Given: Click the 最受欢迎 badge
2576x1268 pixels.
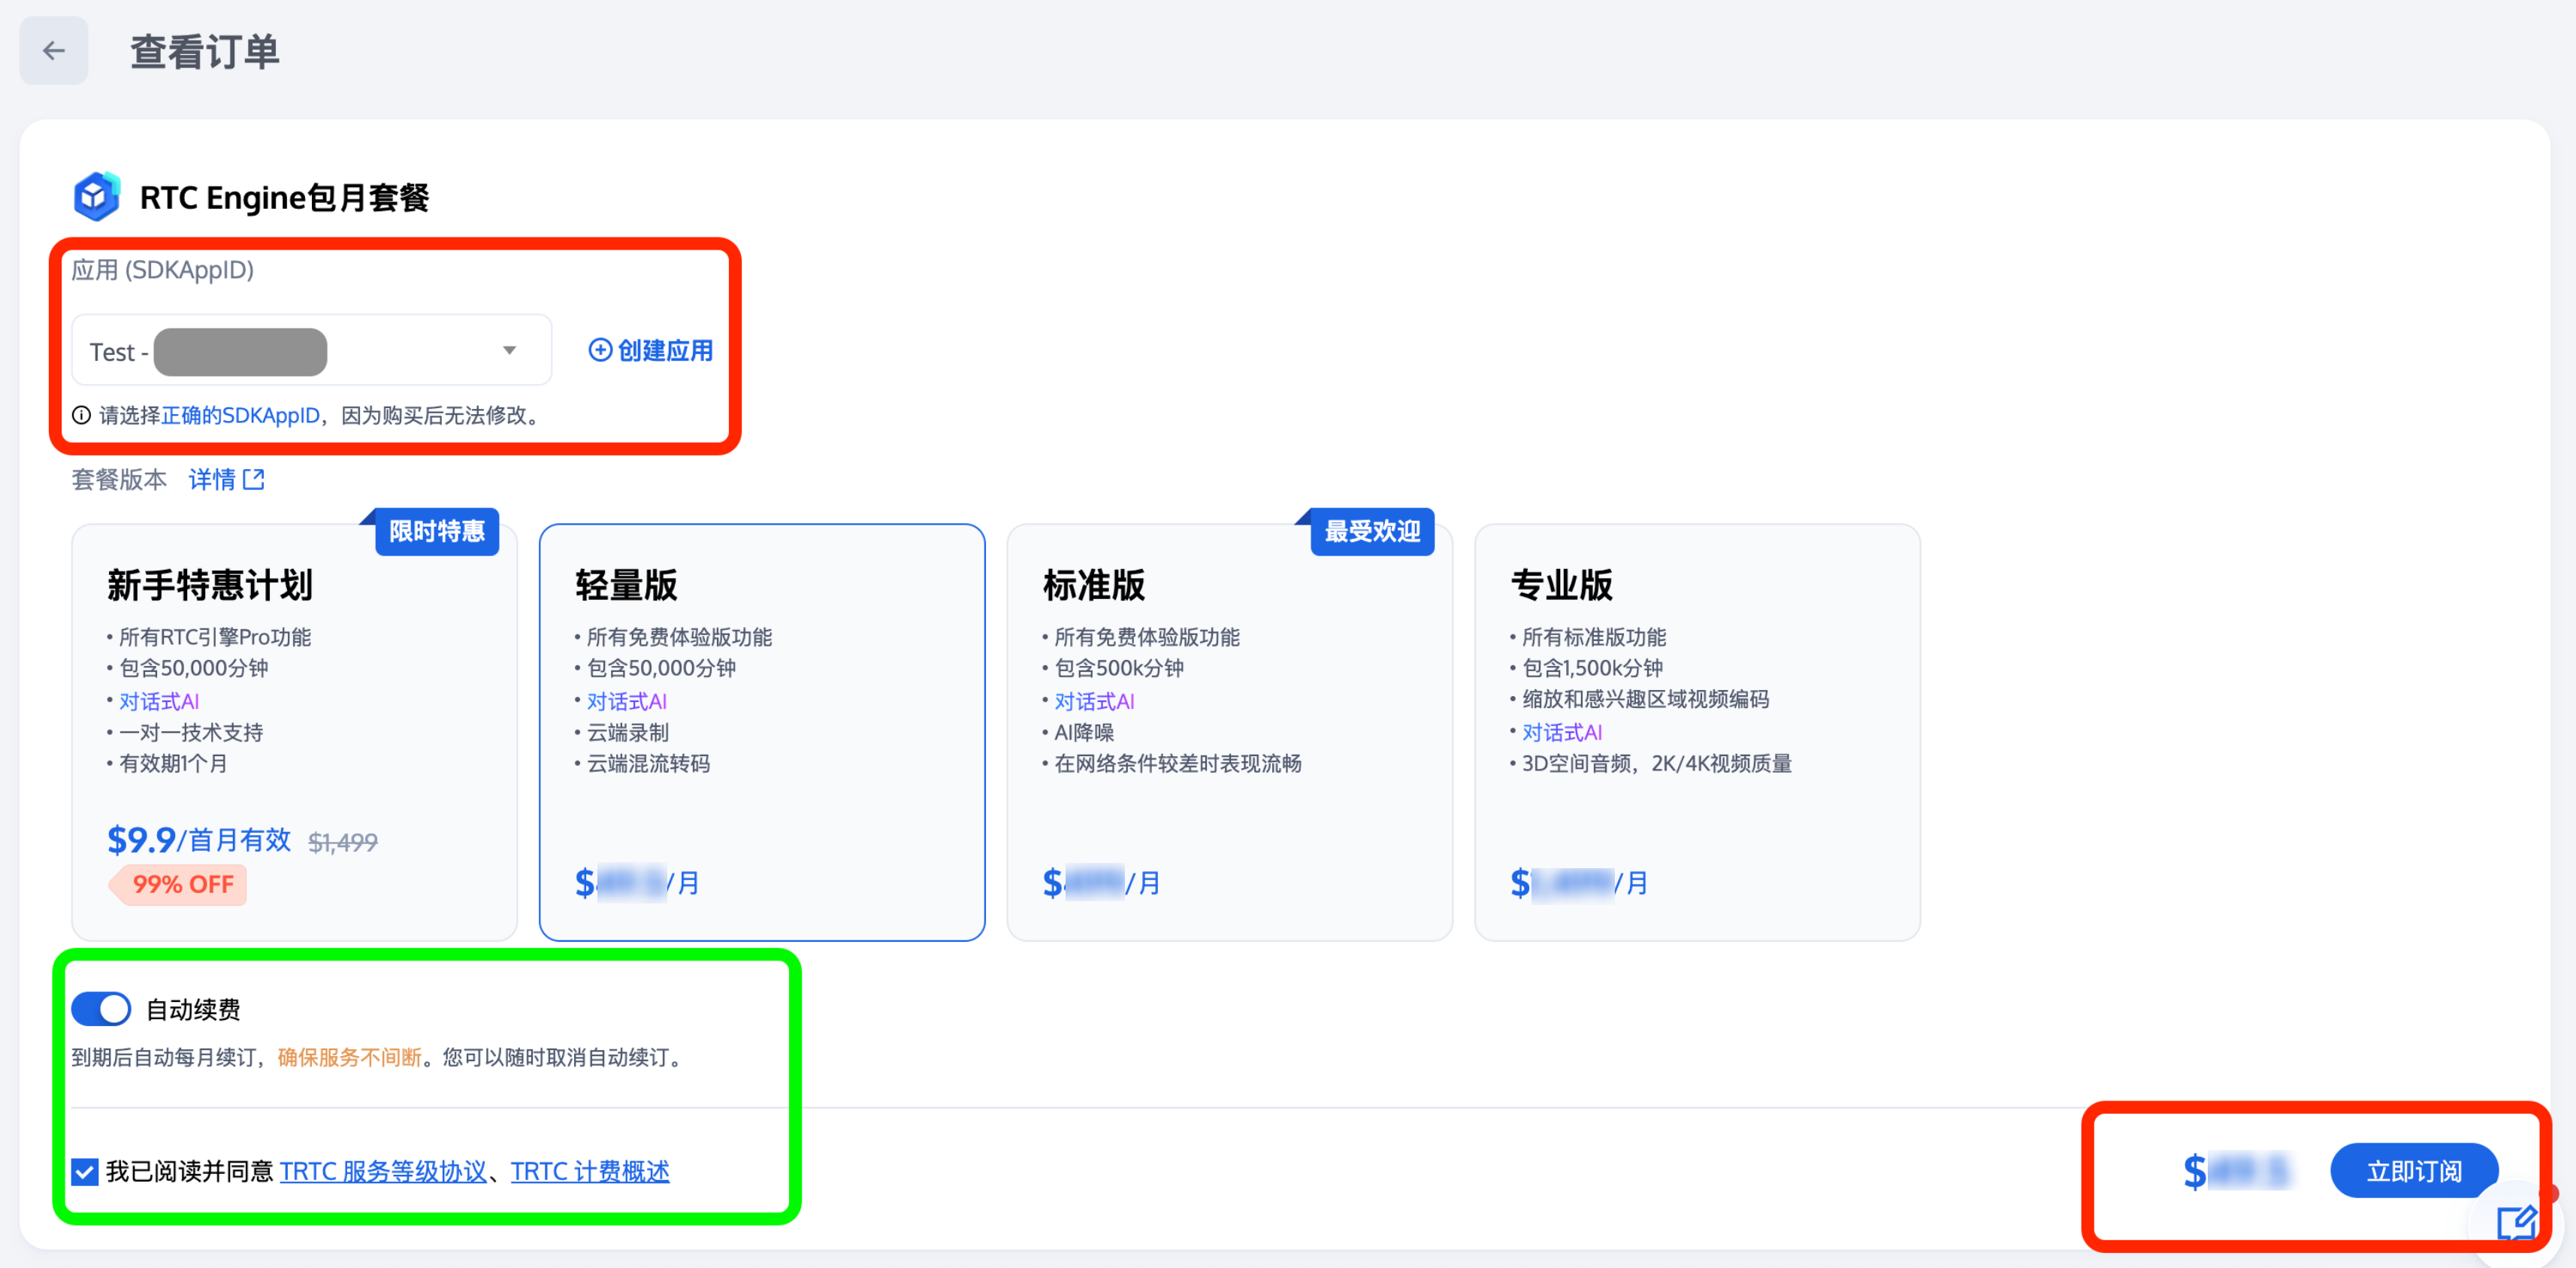Looking at the screenshot, I should coord(1372,531).
